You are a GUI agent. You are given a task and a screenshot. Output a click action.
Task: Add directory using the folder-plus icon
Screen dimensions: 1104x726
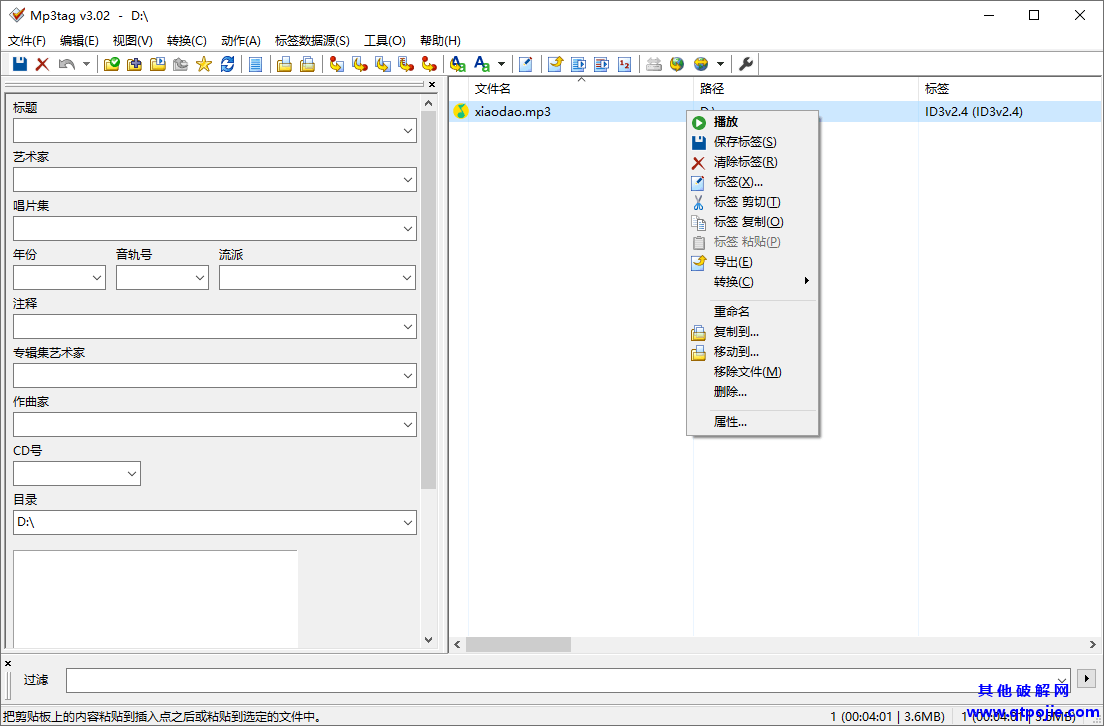point(134,64)
